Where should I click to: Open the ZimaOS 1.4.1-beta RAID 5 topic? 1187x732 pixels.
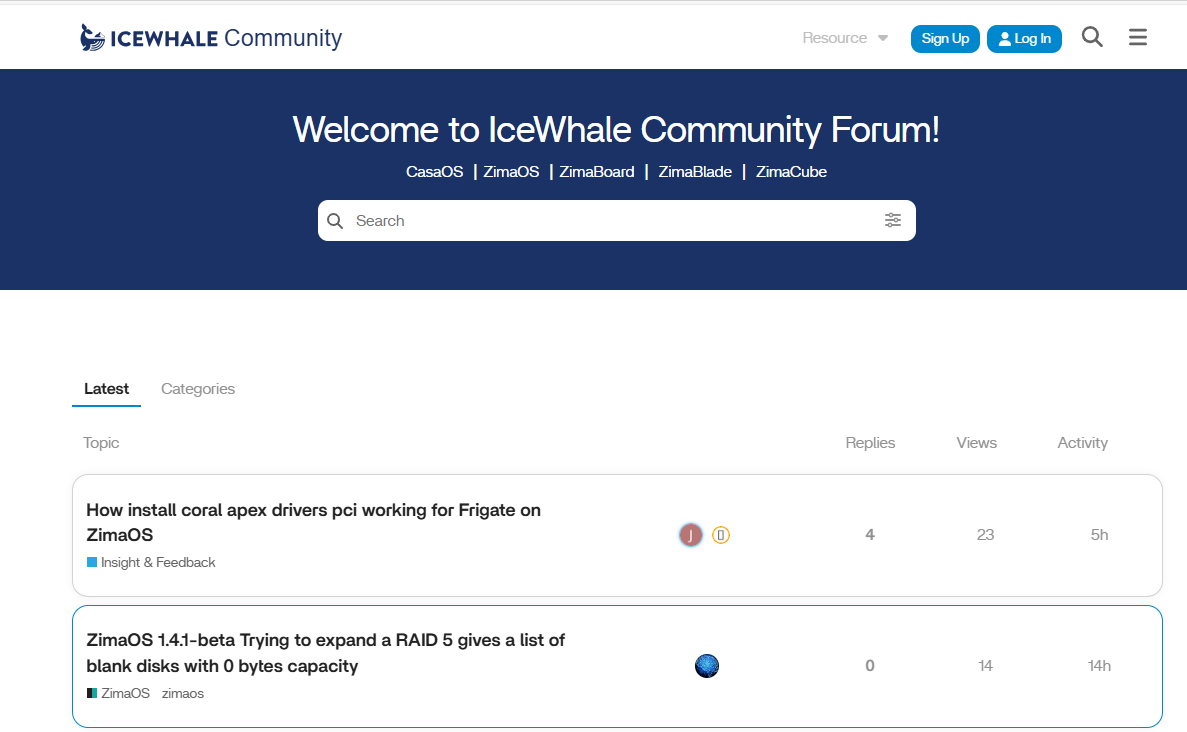pyautogui.click(x=326, y=653)
